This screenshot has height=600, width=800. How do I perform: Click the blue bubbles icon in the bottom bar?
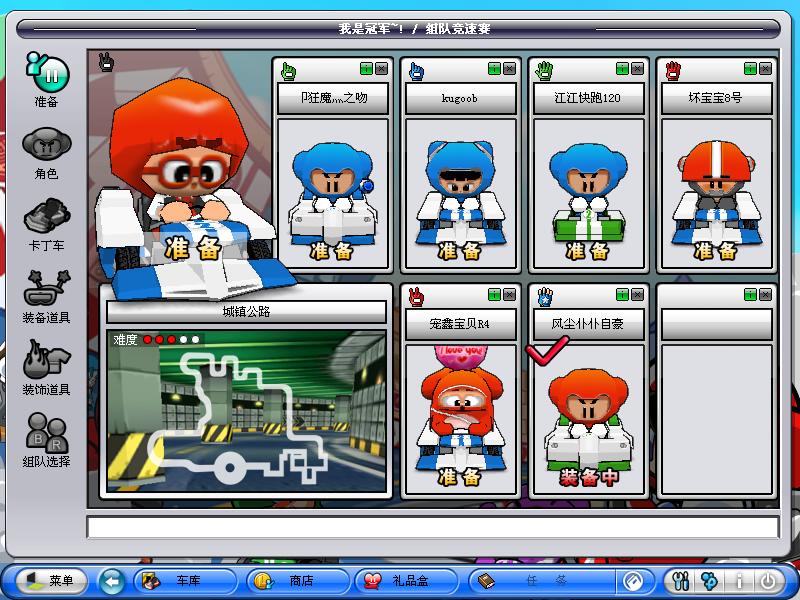[x=709, y=581]
